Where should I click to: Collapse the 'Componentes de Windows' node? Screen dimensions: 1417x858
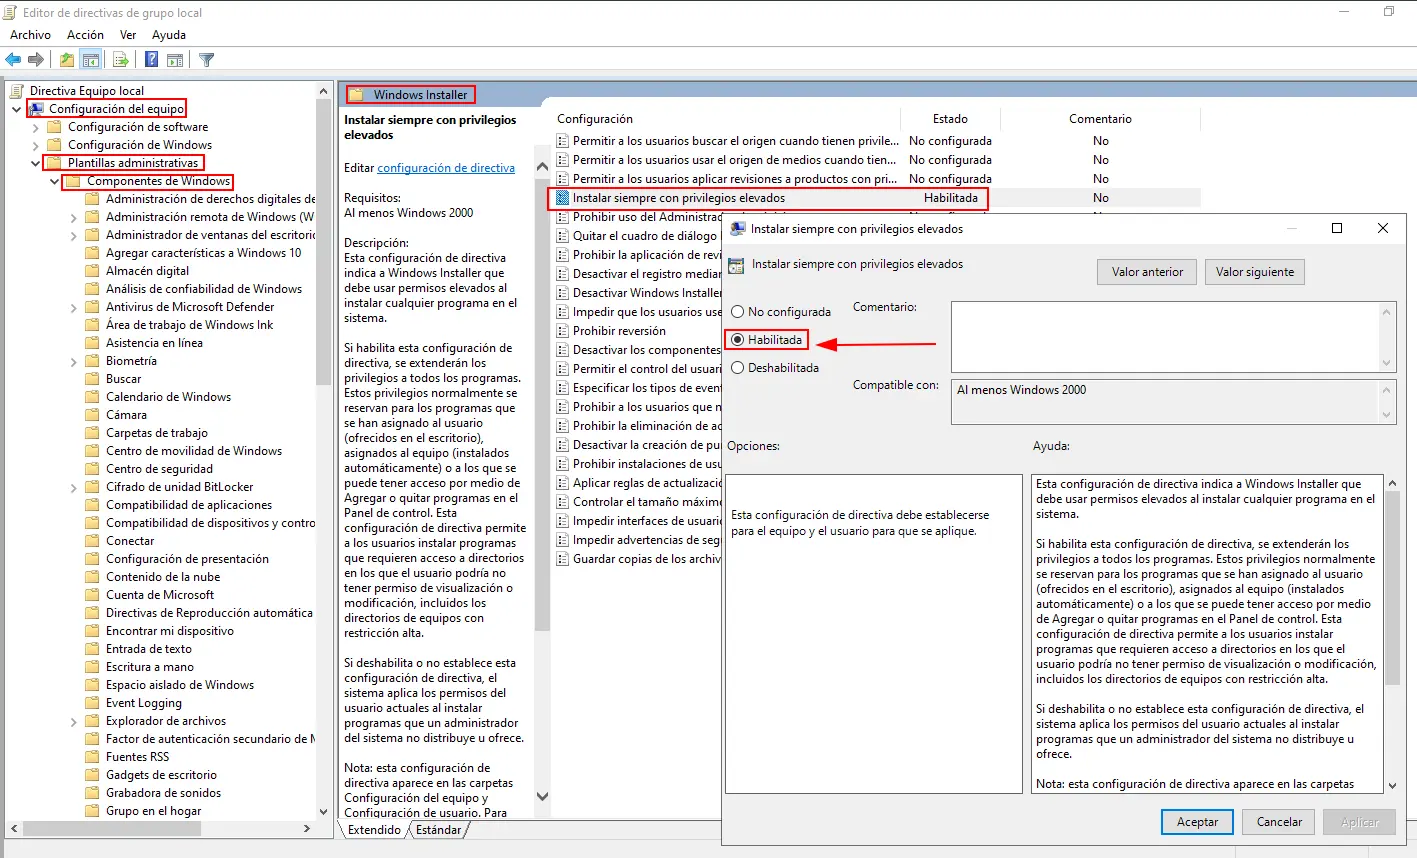55,181
